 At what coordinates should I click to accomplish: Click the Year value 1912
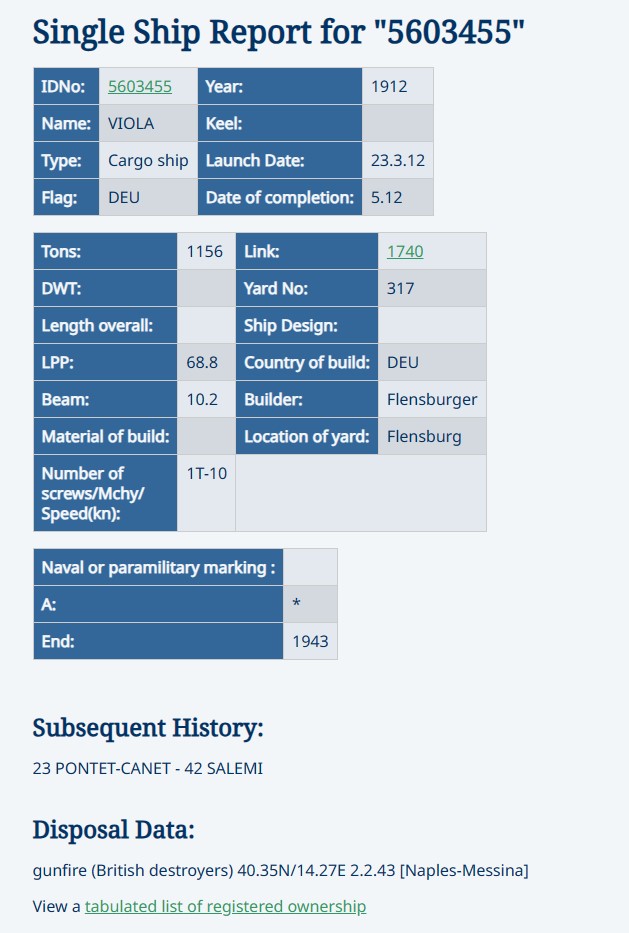tap(389, 87)
